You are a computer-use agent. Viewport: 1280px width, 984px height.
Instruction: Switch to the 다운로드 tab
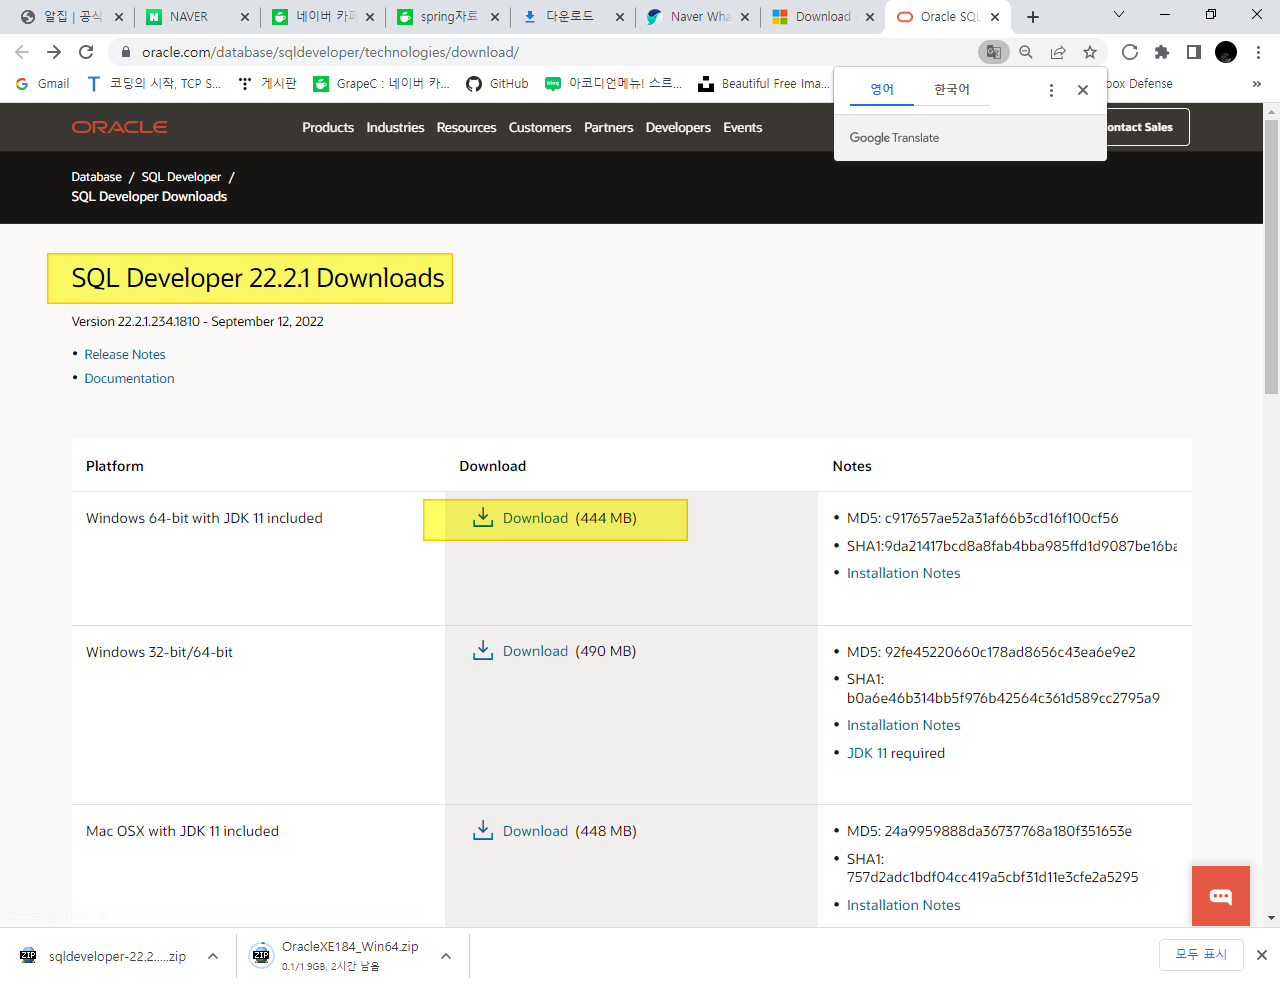tap(573, 17)
